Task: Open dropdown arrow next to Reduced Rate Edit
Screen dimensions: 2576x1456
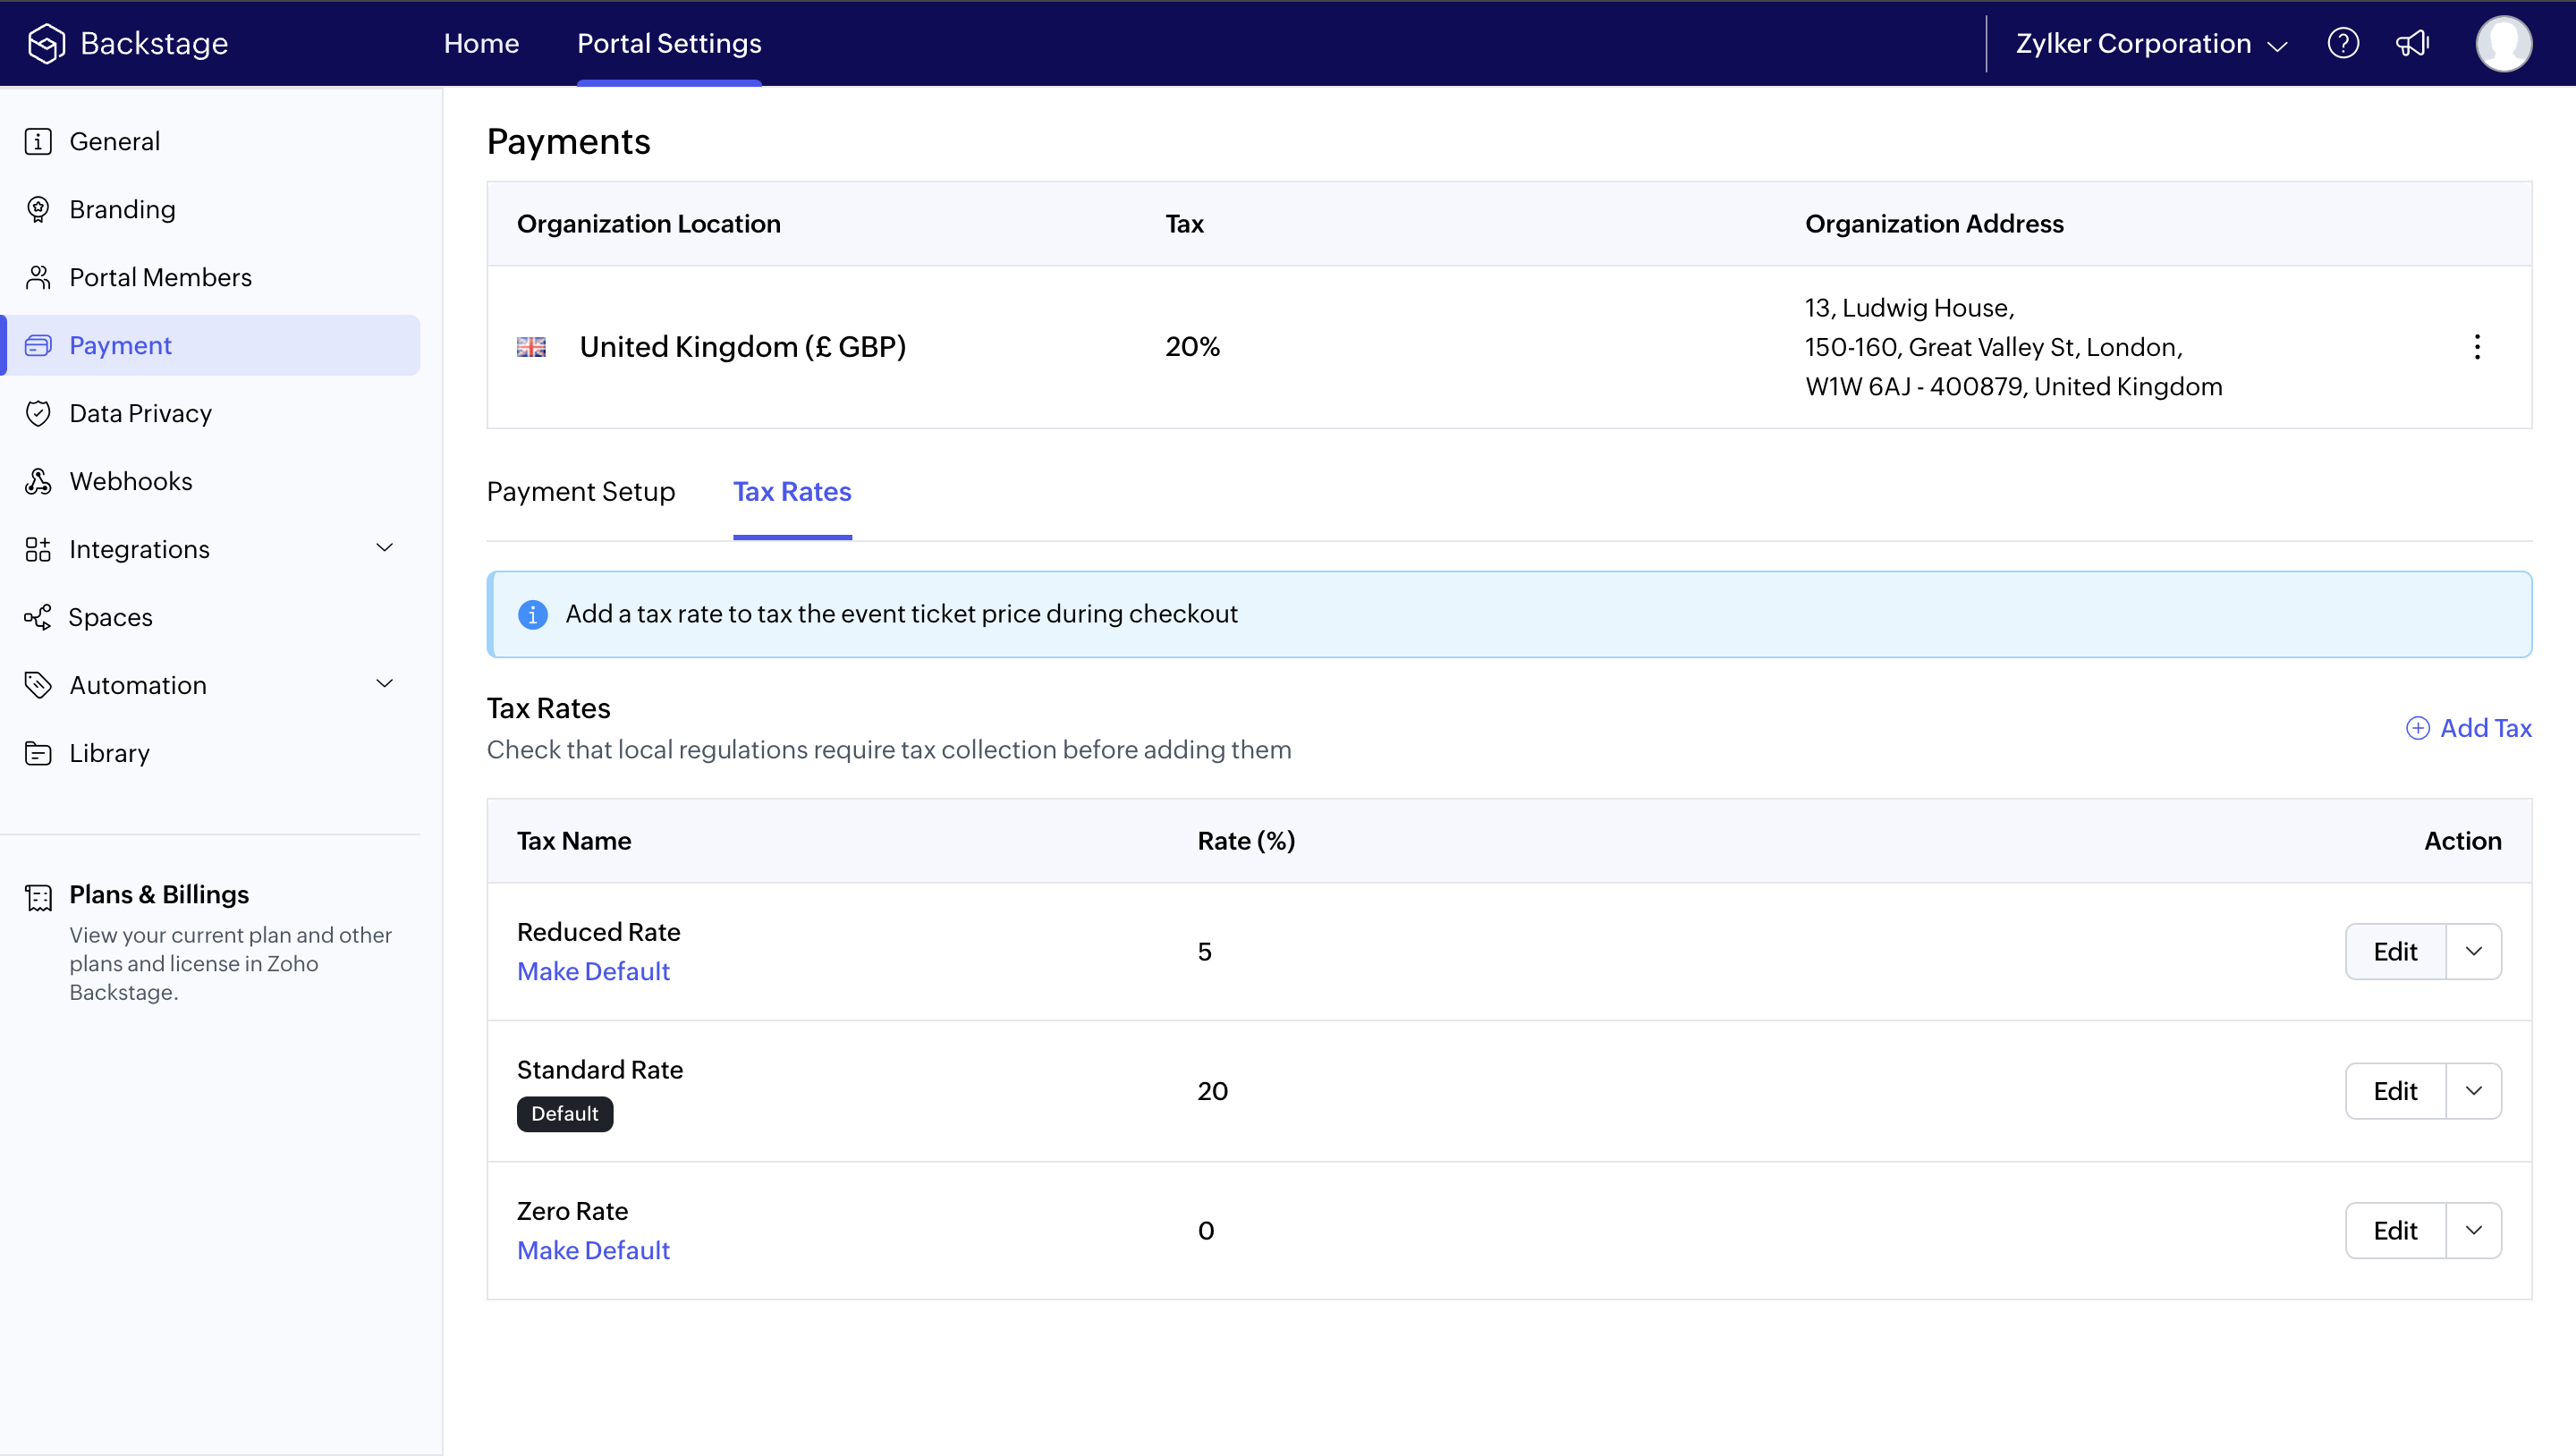Action: pos(2473,951)
